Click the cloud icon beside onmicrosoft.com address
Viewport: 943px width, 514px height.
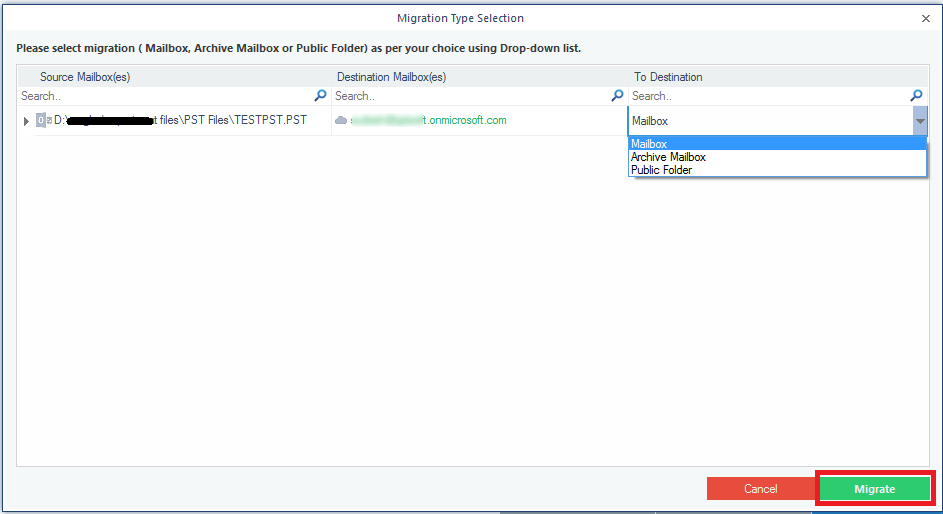[x=341, y=120]
